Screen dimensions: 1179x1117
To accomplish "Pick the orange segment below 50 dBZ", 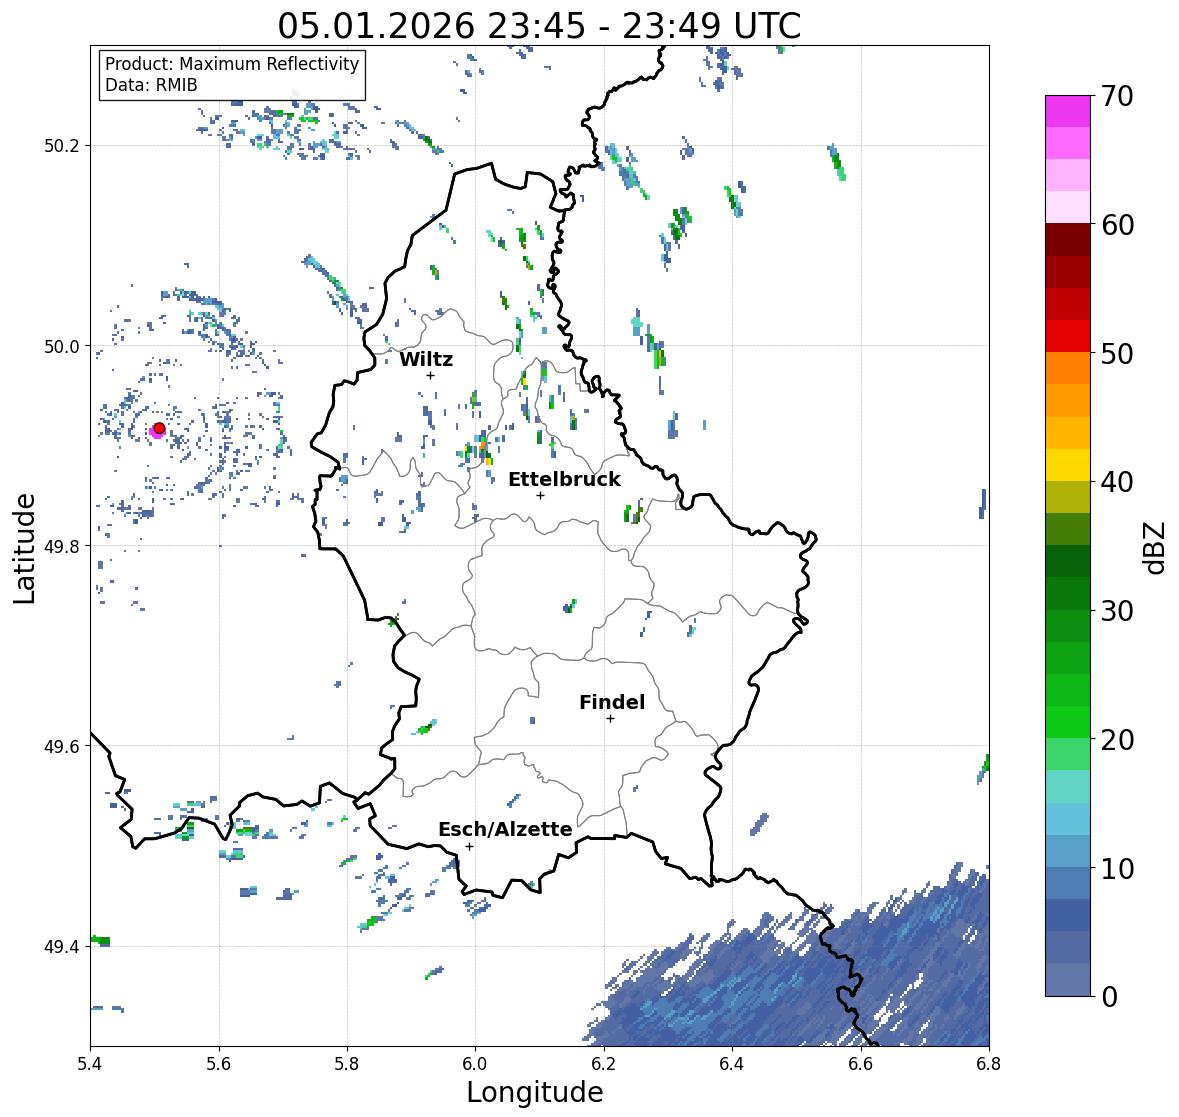I will point(1068,368).
